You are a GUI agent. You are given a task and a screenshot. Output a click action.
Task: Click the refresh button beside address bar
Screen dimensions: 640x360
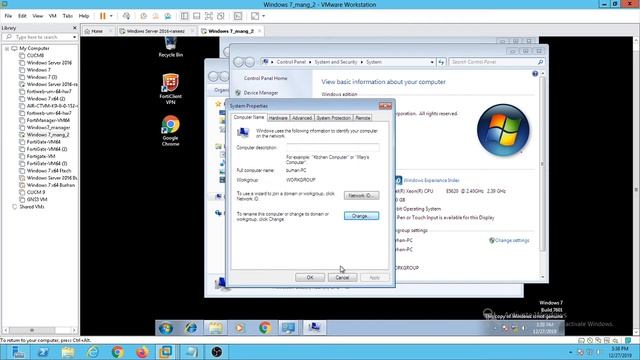click(x=441, y=62)
